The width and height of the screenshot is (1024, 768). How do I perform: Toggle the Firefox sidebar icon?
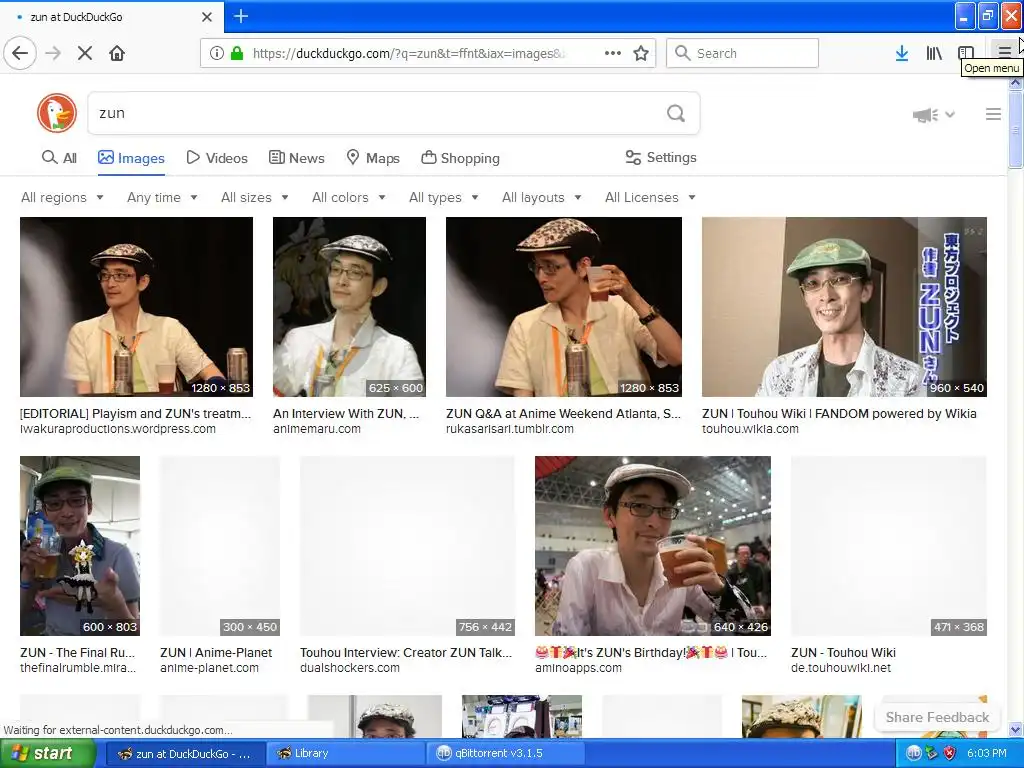coord(966,53)
